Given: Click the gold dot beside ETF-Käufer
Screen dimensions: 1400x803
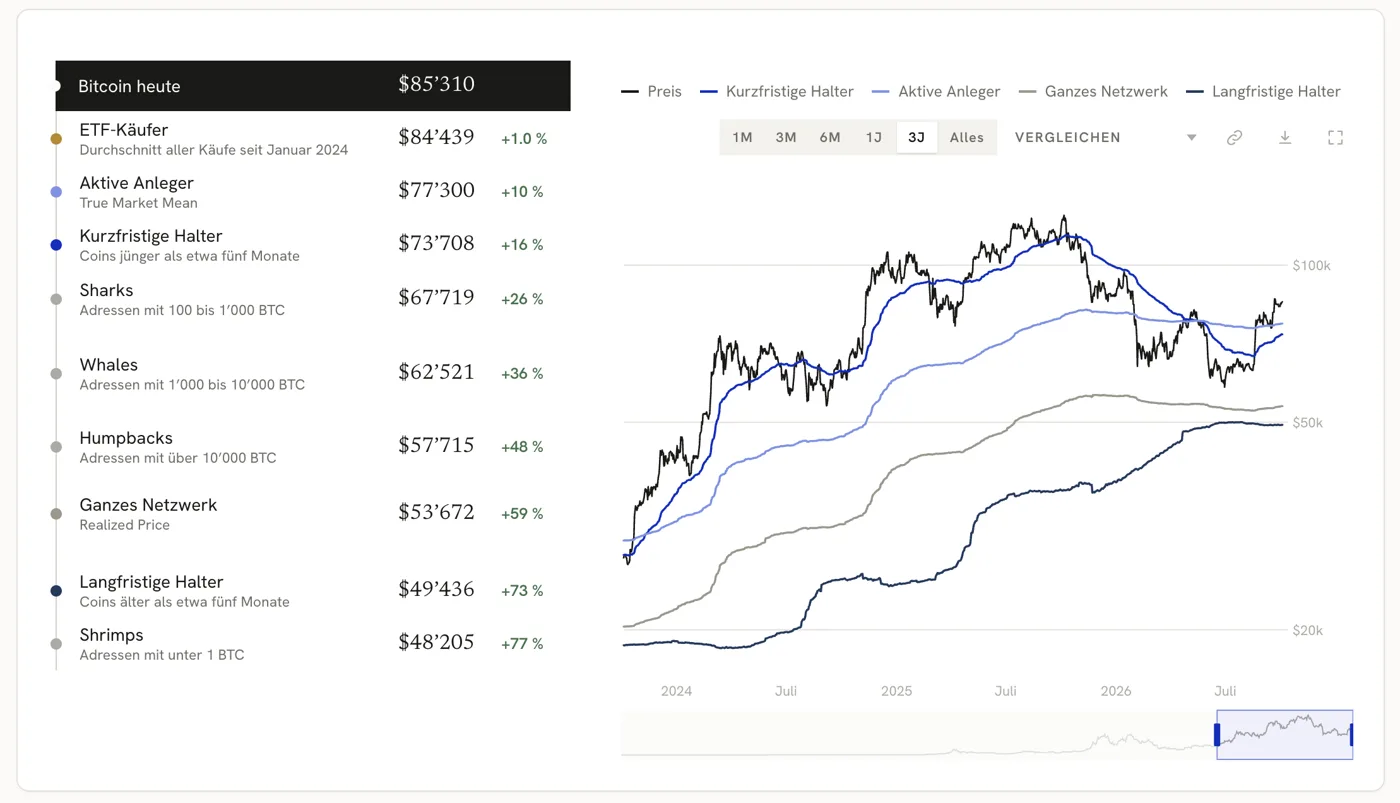Looking at the screenshot, I should (56, 139).
